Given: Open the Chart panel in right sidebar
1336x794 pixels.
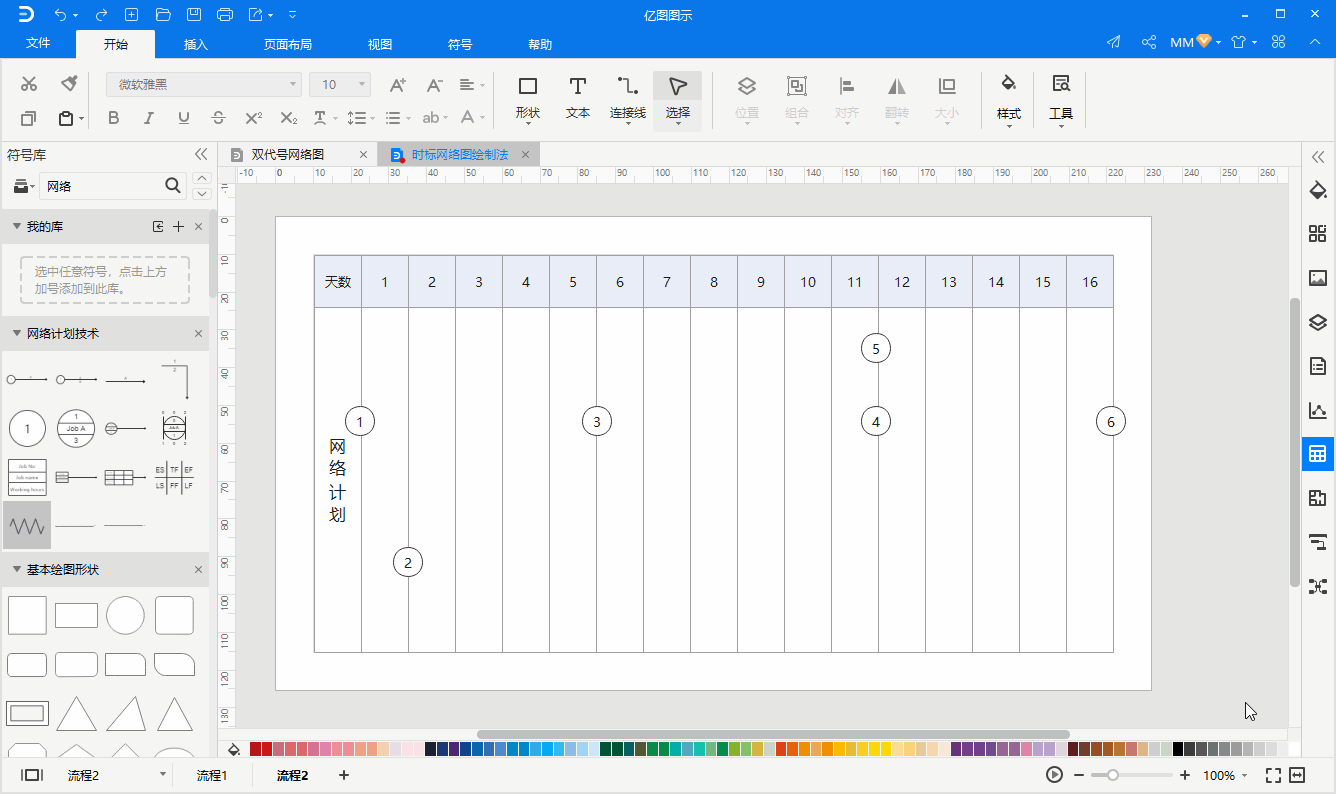Looking at the screenshot, I should click(1318, 410).
